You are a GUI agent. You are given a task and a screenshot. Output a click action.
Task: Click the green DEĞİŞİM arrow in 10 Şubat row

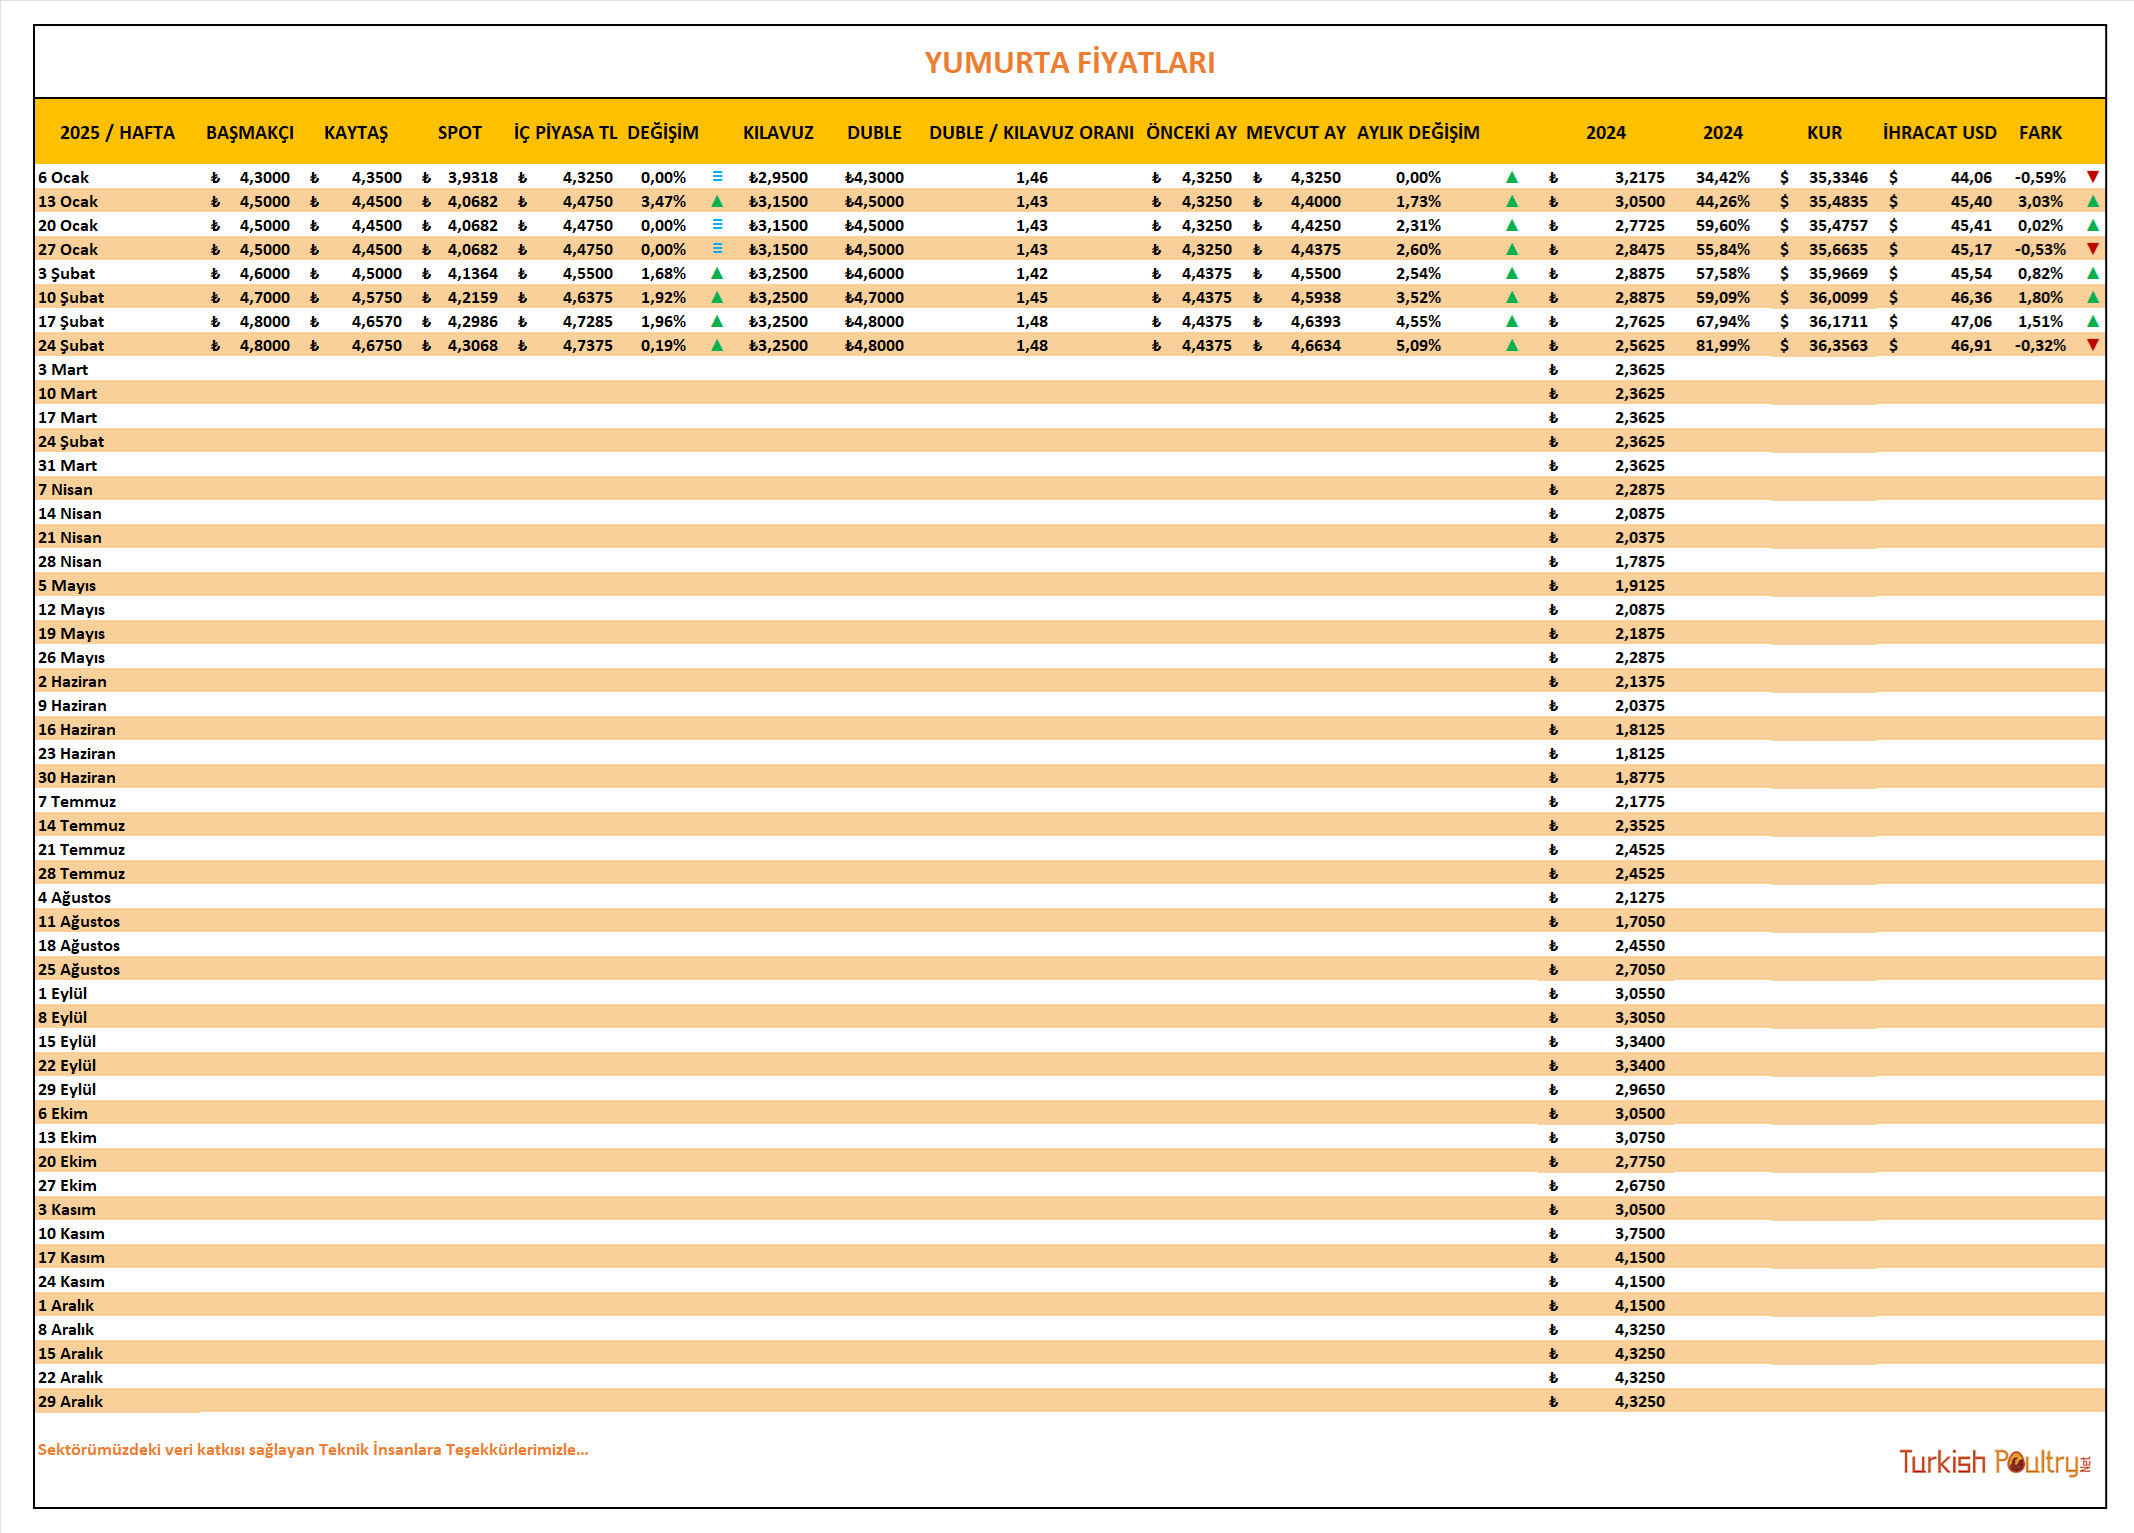click(x=717, y=297)
